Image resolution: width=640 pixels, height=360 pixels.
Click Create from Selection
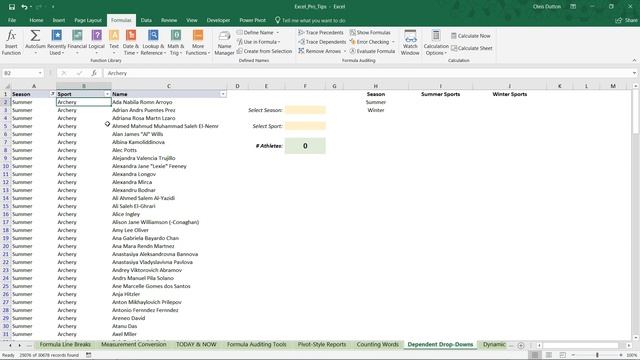264,51
